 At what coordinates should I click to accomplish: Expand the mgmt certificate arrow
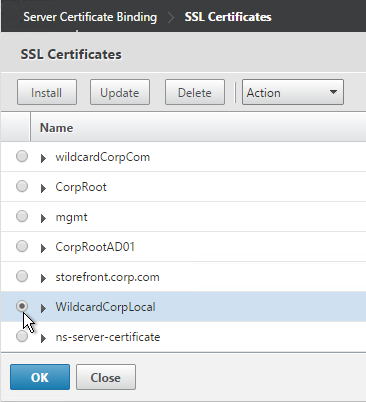pos(43,218)
